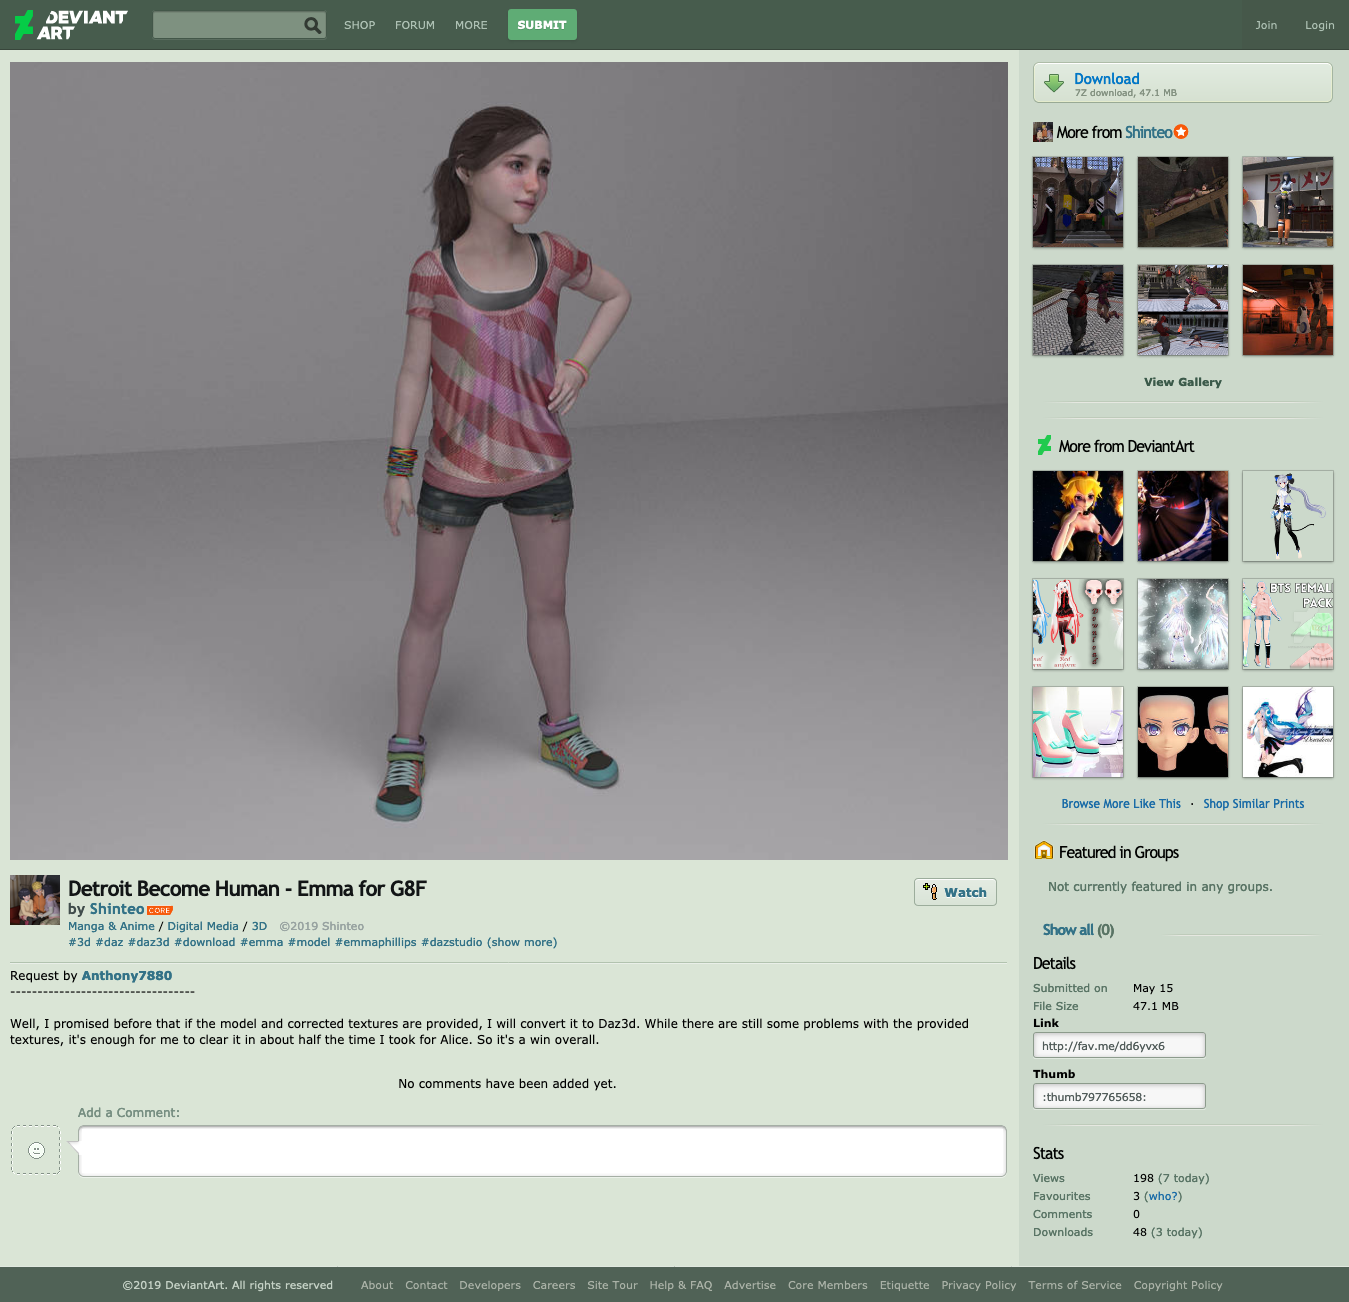
Task: Open the SHOP menu item
Action: tap(359, 25)
